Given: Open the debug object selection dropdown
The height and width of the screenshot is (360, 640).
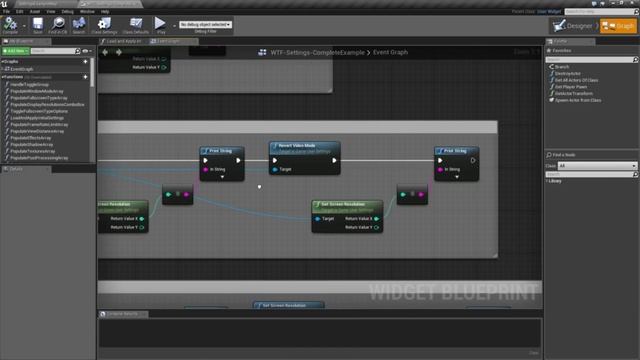Looking at the screenshot, I should (205, 24).
